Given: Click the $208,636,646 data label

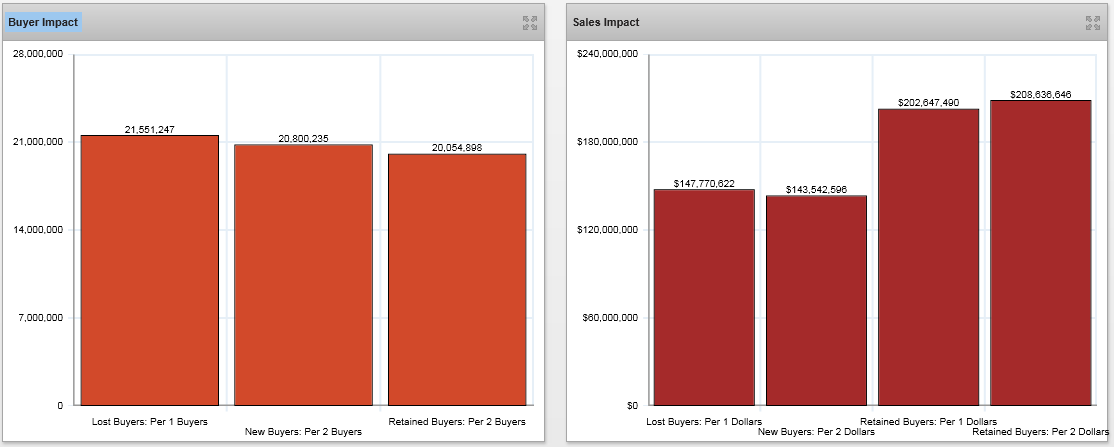Looking at the screenshot, I should tap(1041, 95).
